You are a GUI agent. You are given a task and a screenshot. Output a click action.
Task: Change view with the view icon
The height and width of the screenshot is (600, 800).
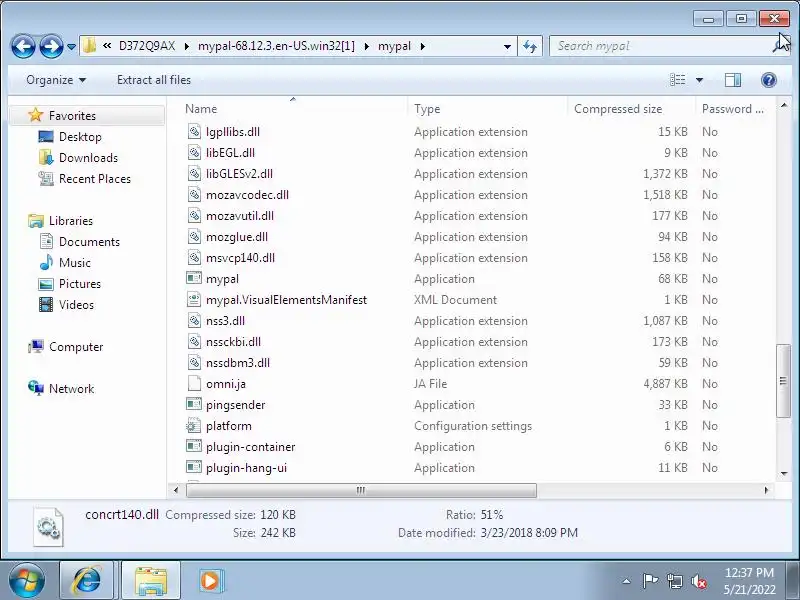678,80
